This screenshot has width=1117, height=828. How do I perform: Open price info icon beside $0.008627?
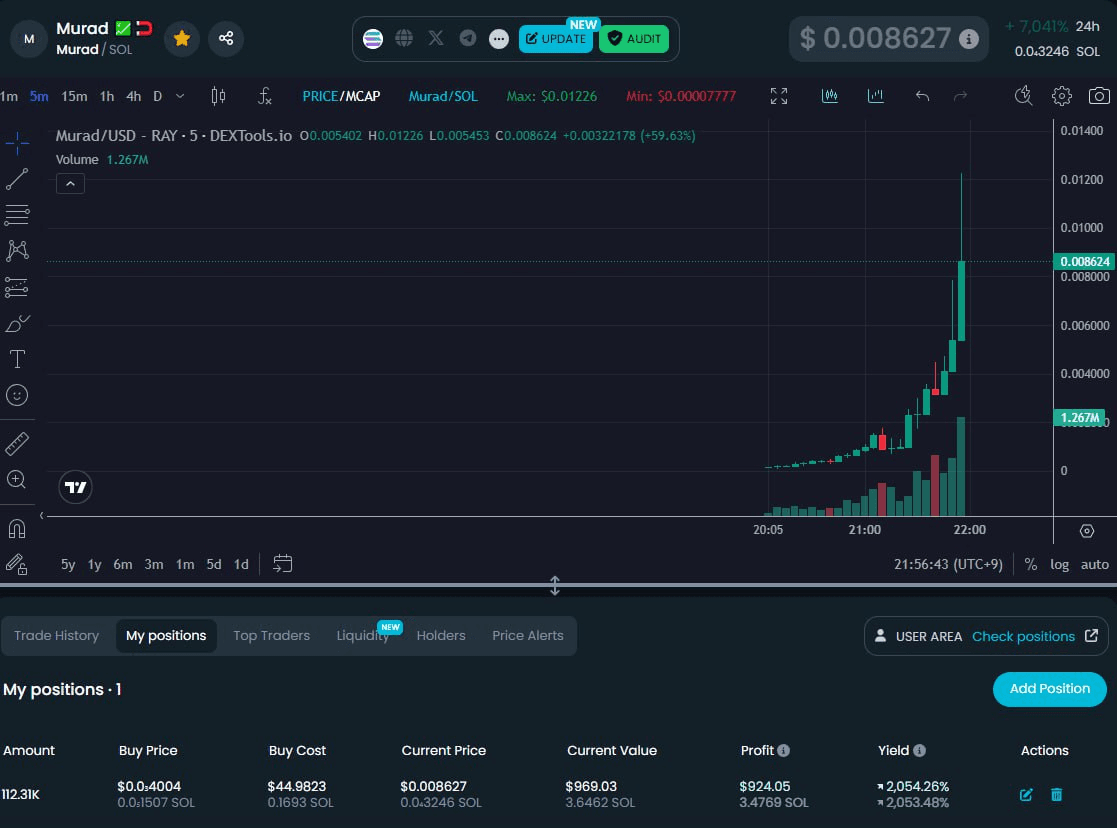(968, 38)
